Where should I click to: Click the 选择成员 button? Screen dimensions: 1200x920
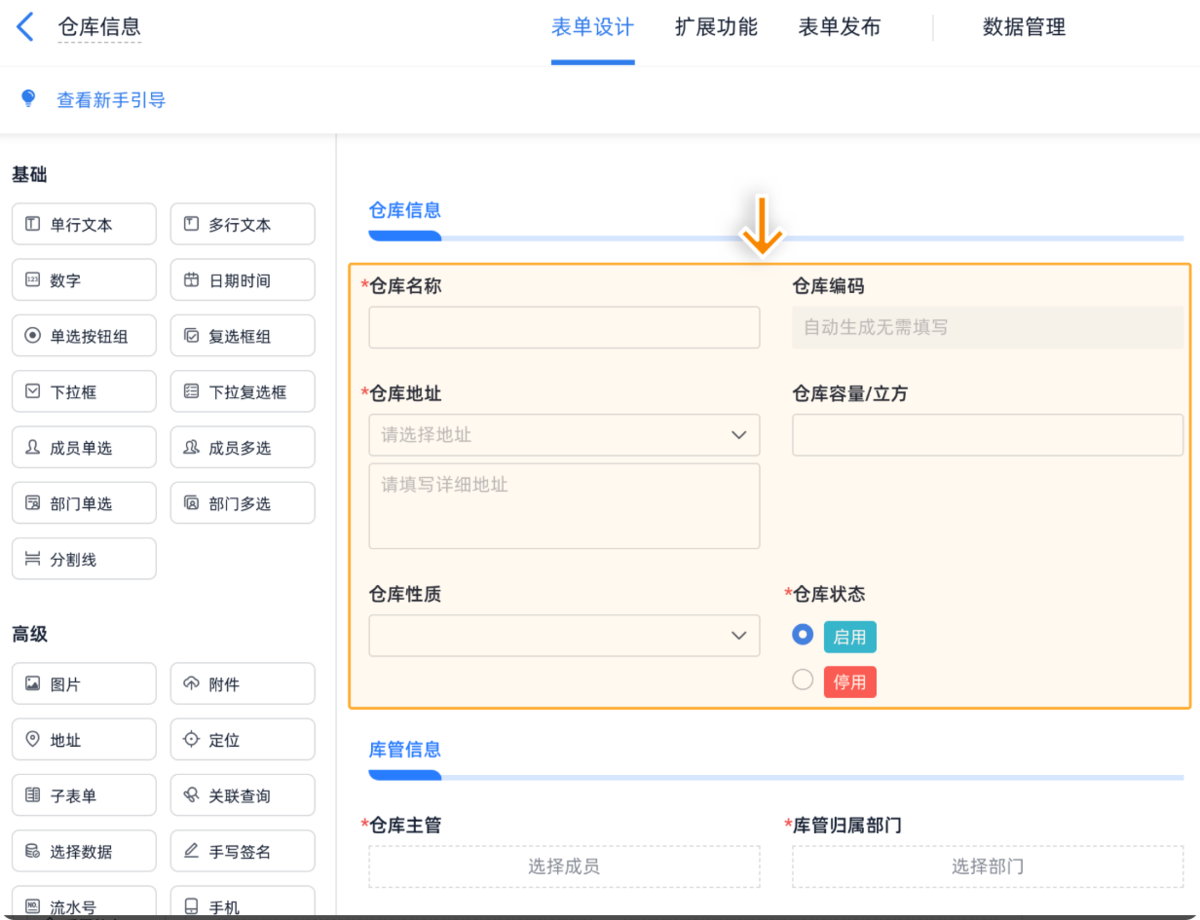pos(564,867)
